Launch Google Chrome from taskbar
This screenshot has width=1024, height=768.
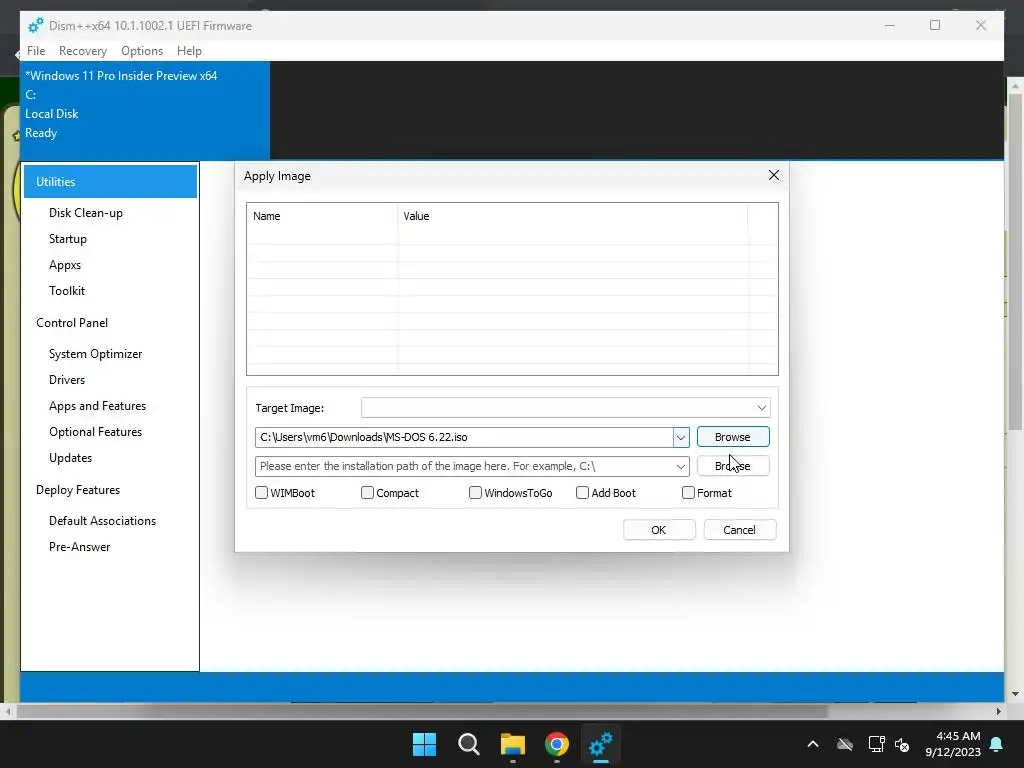(556, 744)
